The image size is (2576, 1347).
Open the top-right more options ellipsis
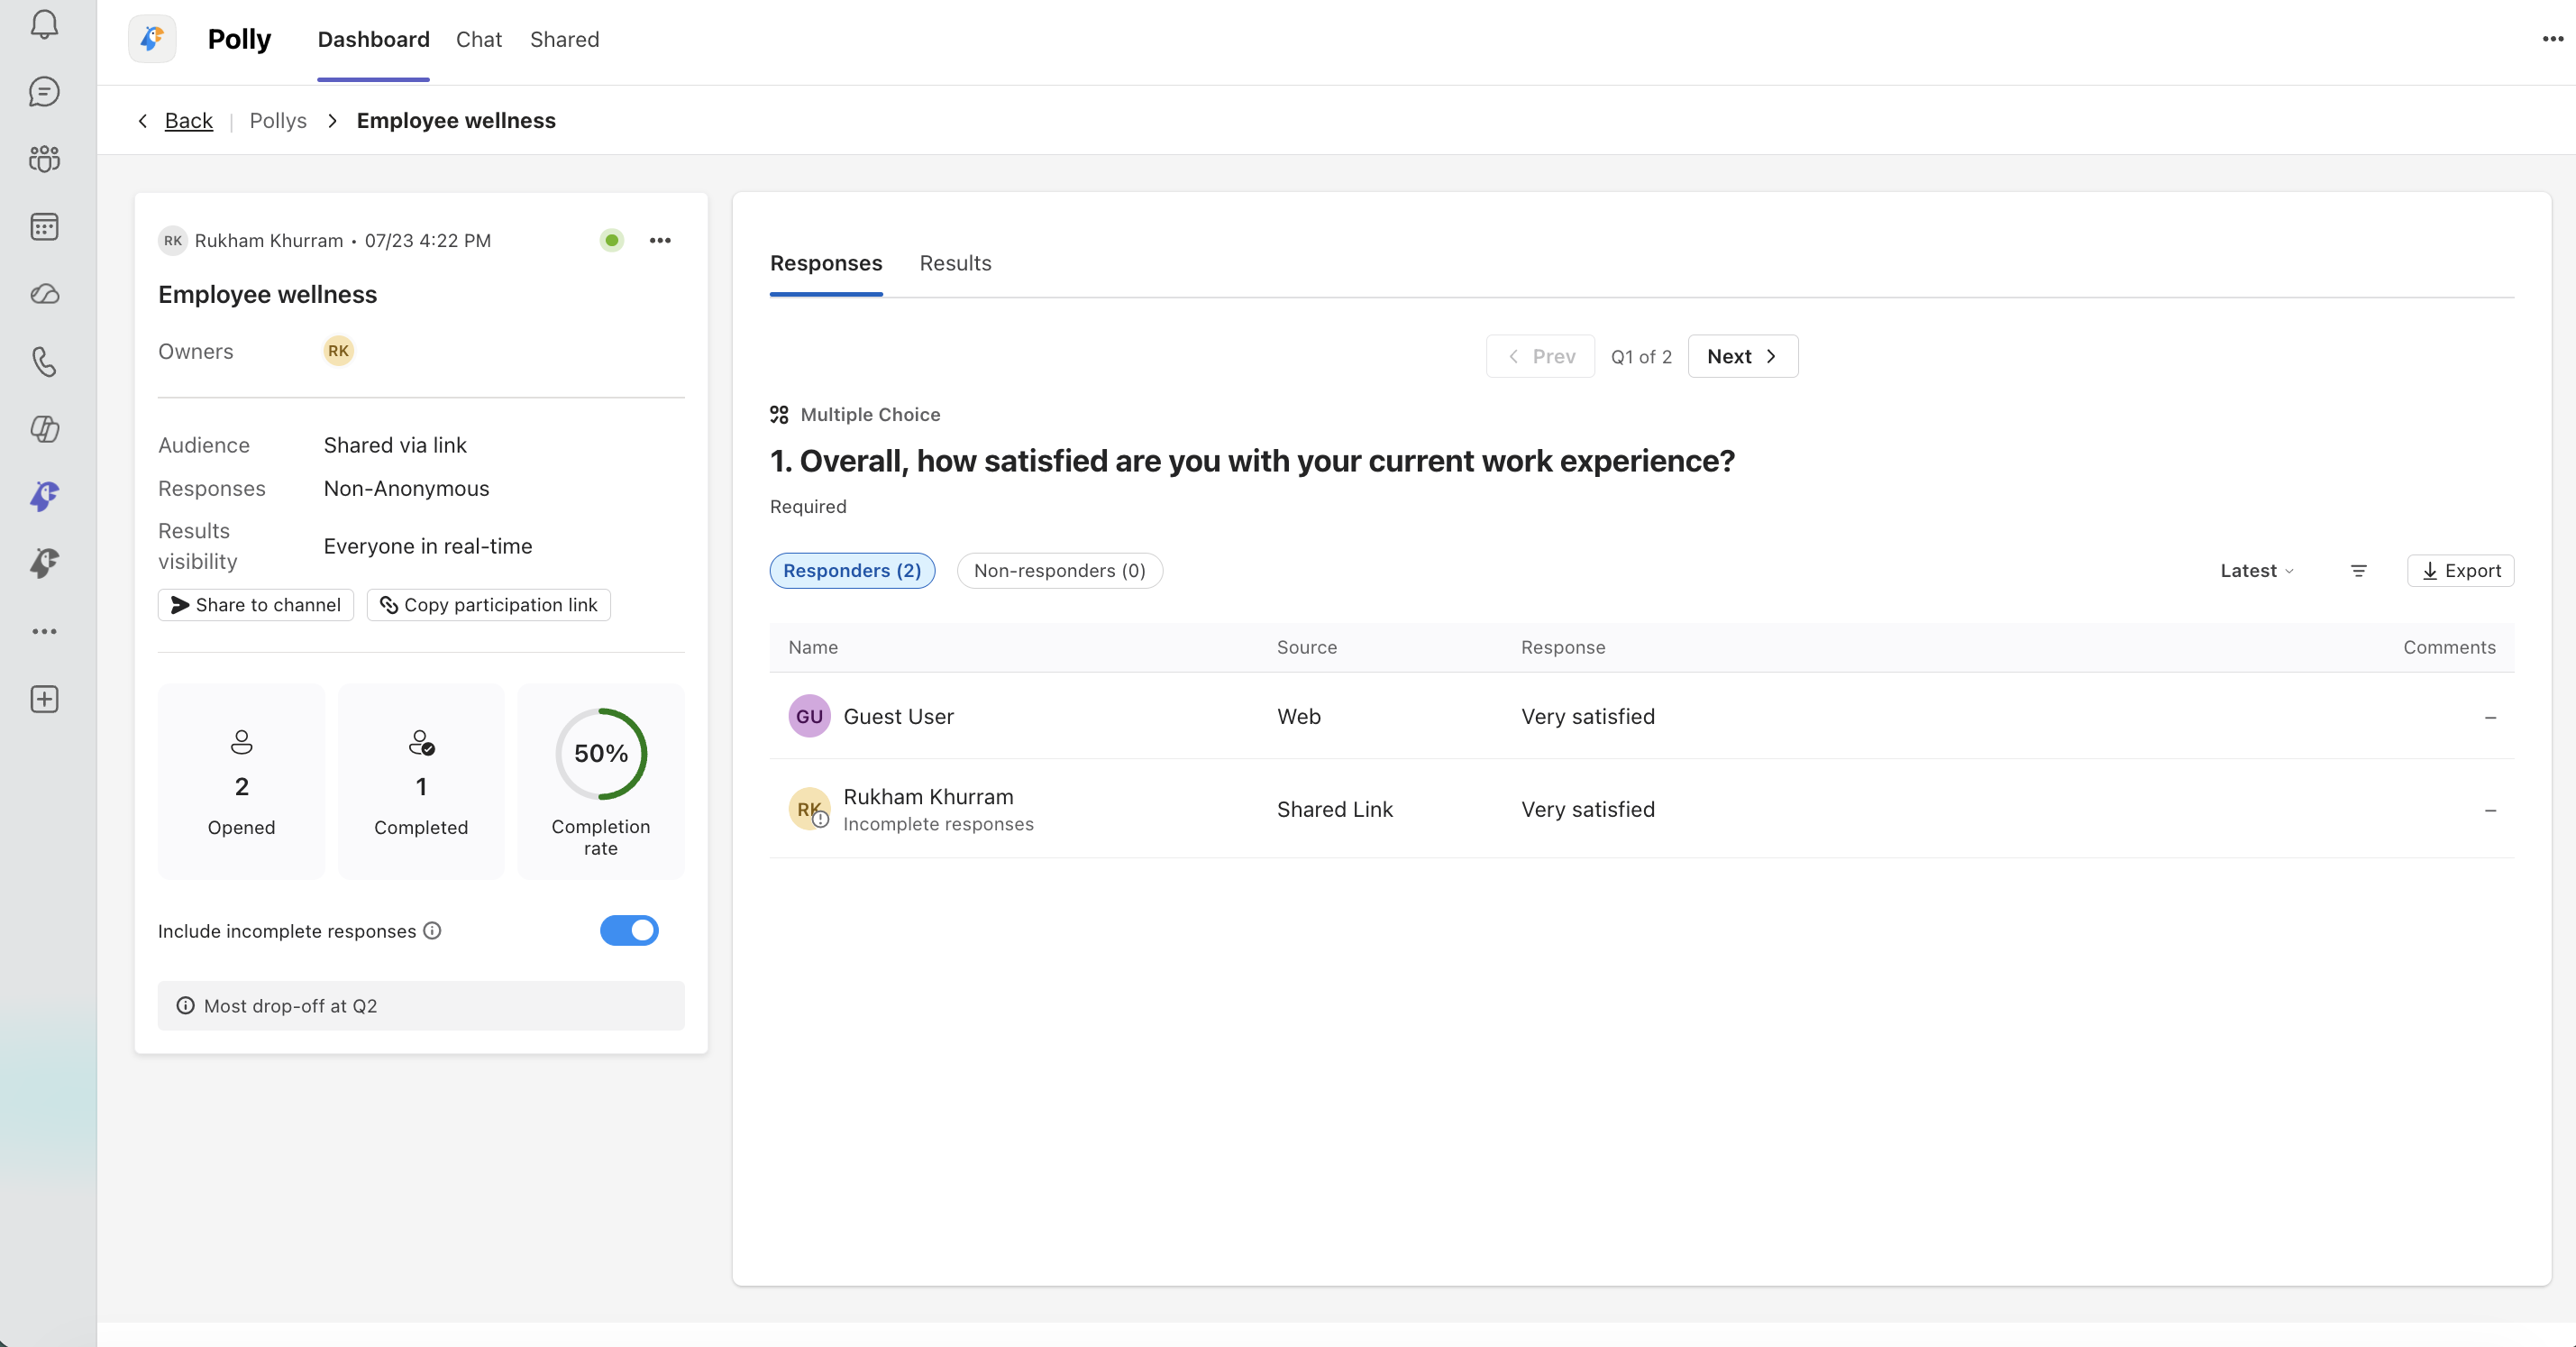tap(2553, 39)
